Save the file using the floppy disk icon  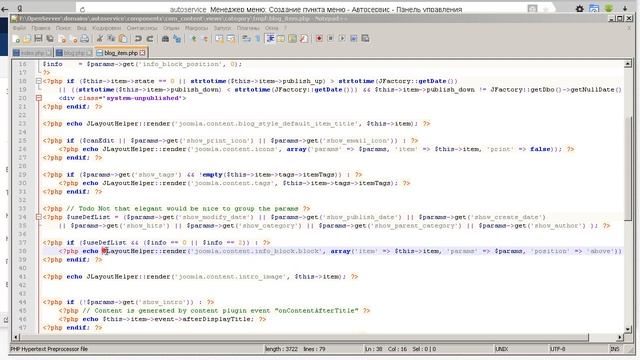pos(38,39)
